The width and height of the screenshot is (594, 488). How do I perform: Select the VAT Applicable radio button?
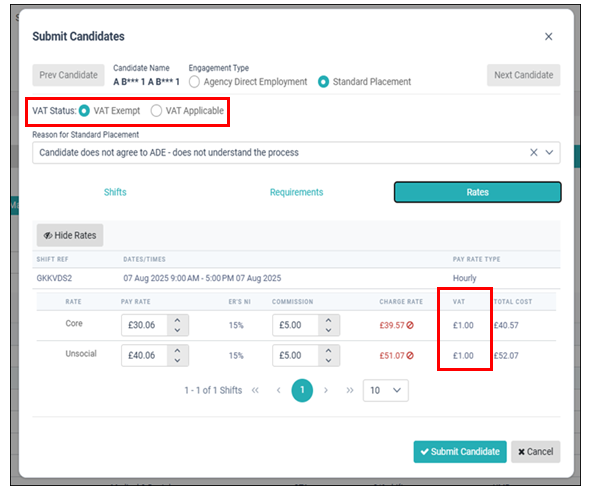(156, 111)
